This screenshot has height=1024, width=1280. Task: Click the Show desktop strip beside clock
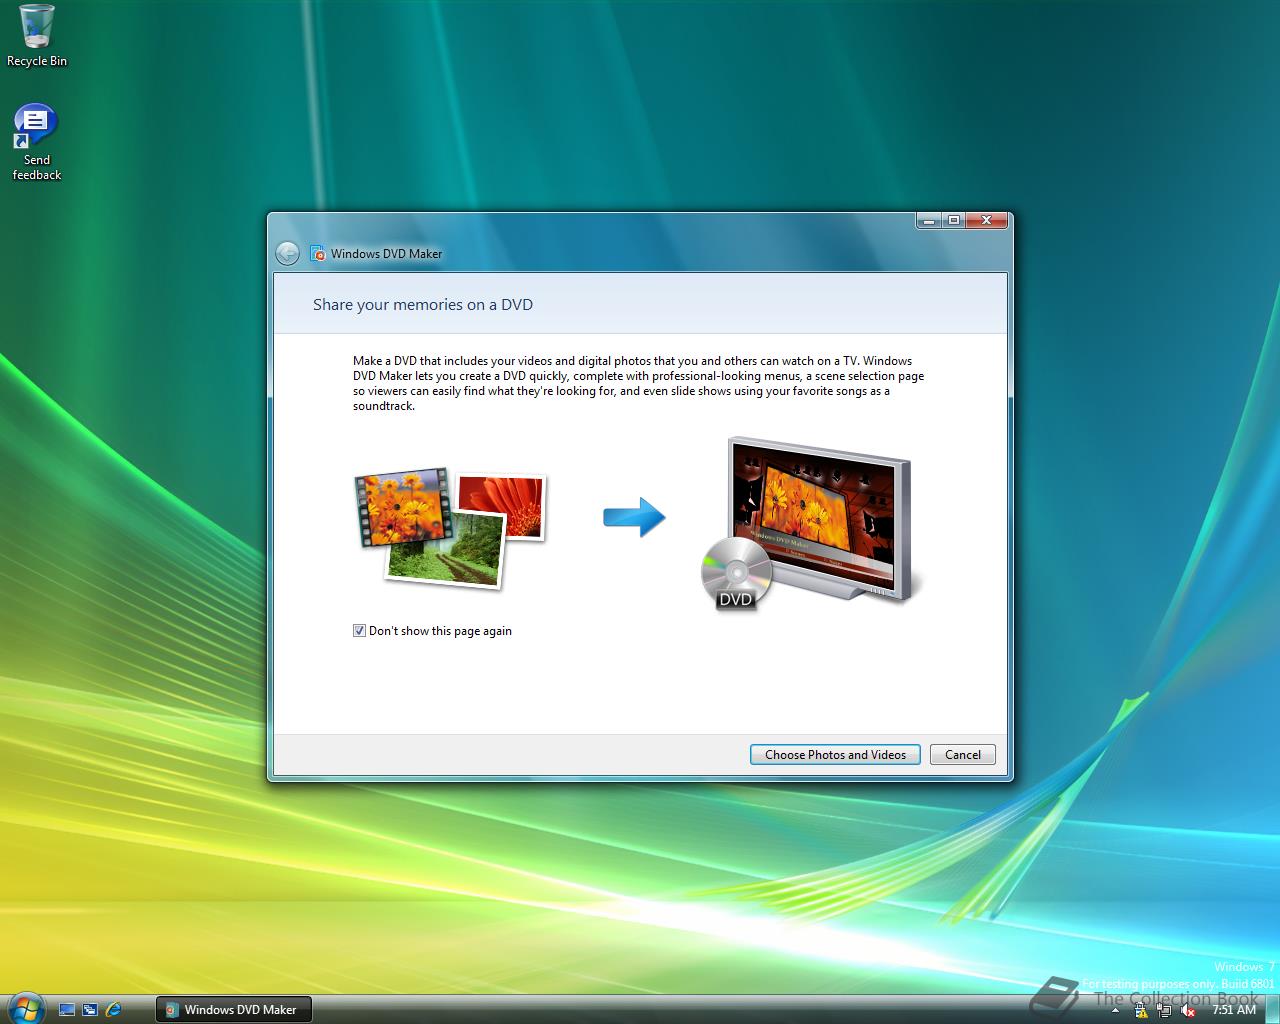click(1272, 1010)
